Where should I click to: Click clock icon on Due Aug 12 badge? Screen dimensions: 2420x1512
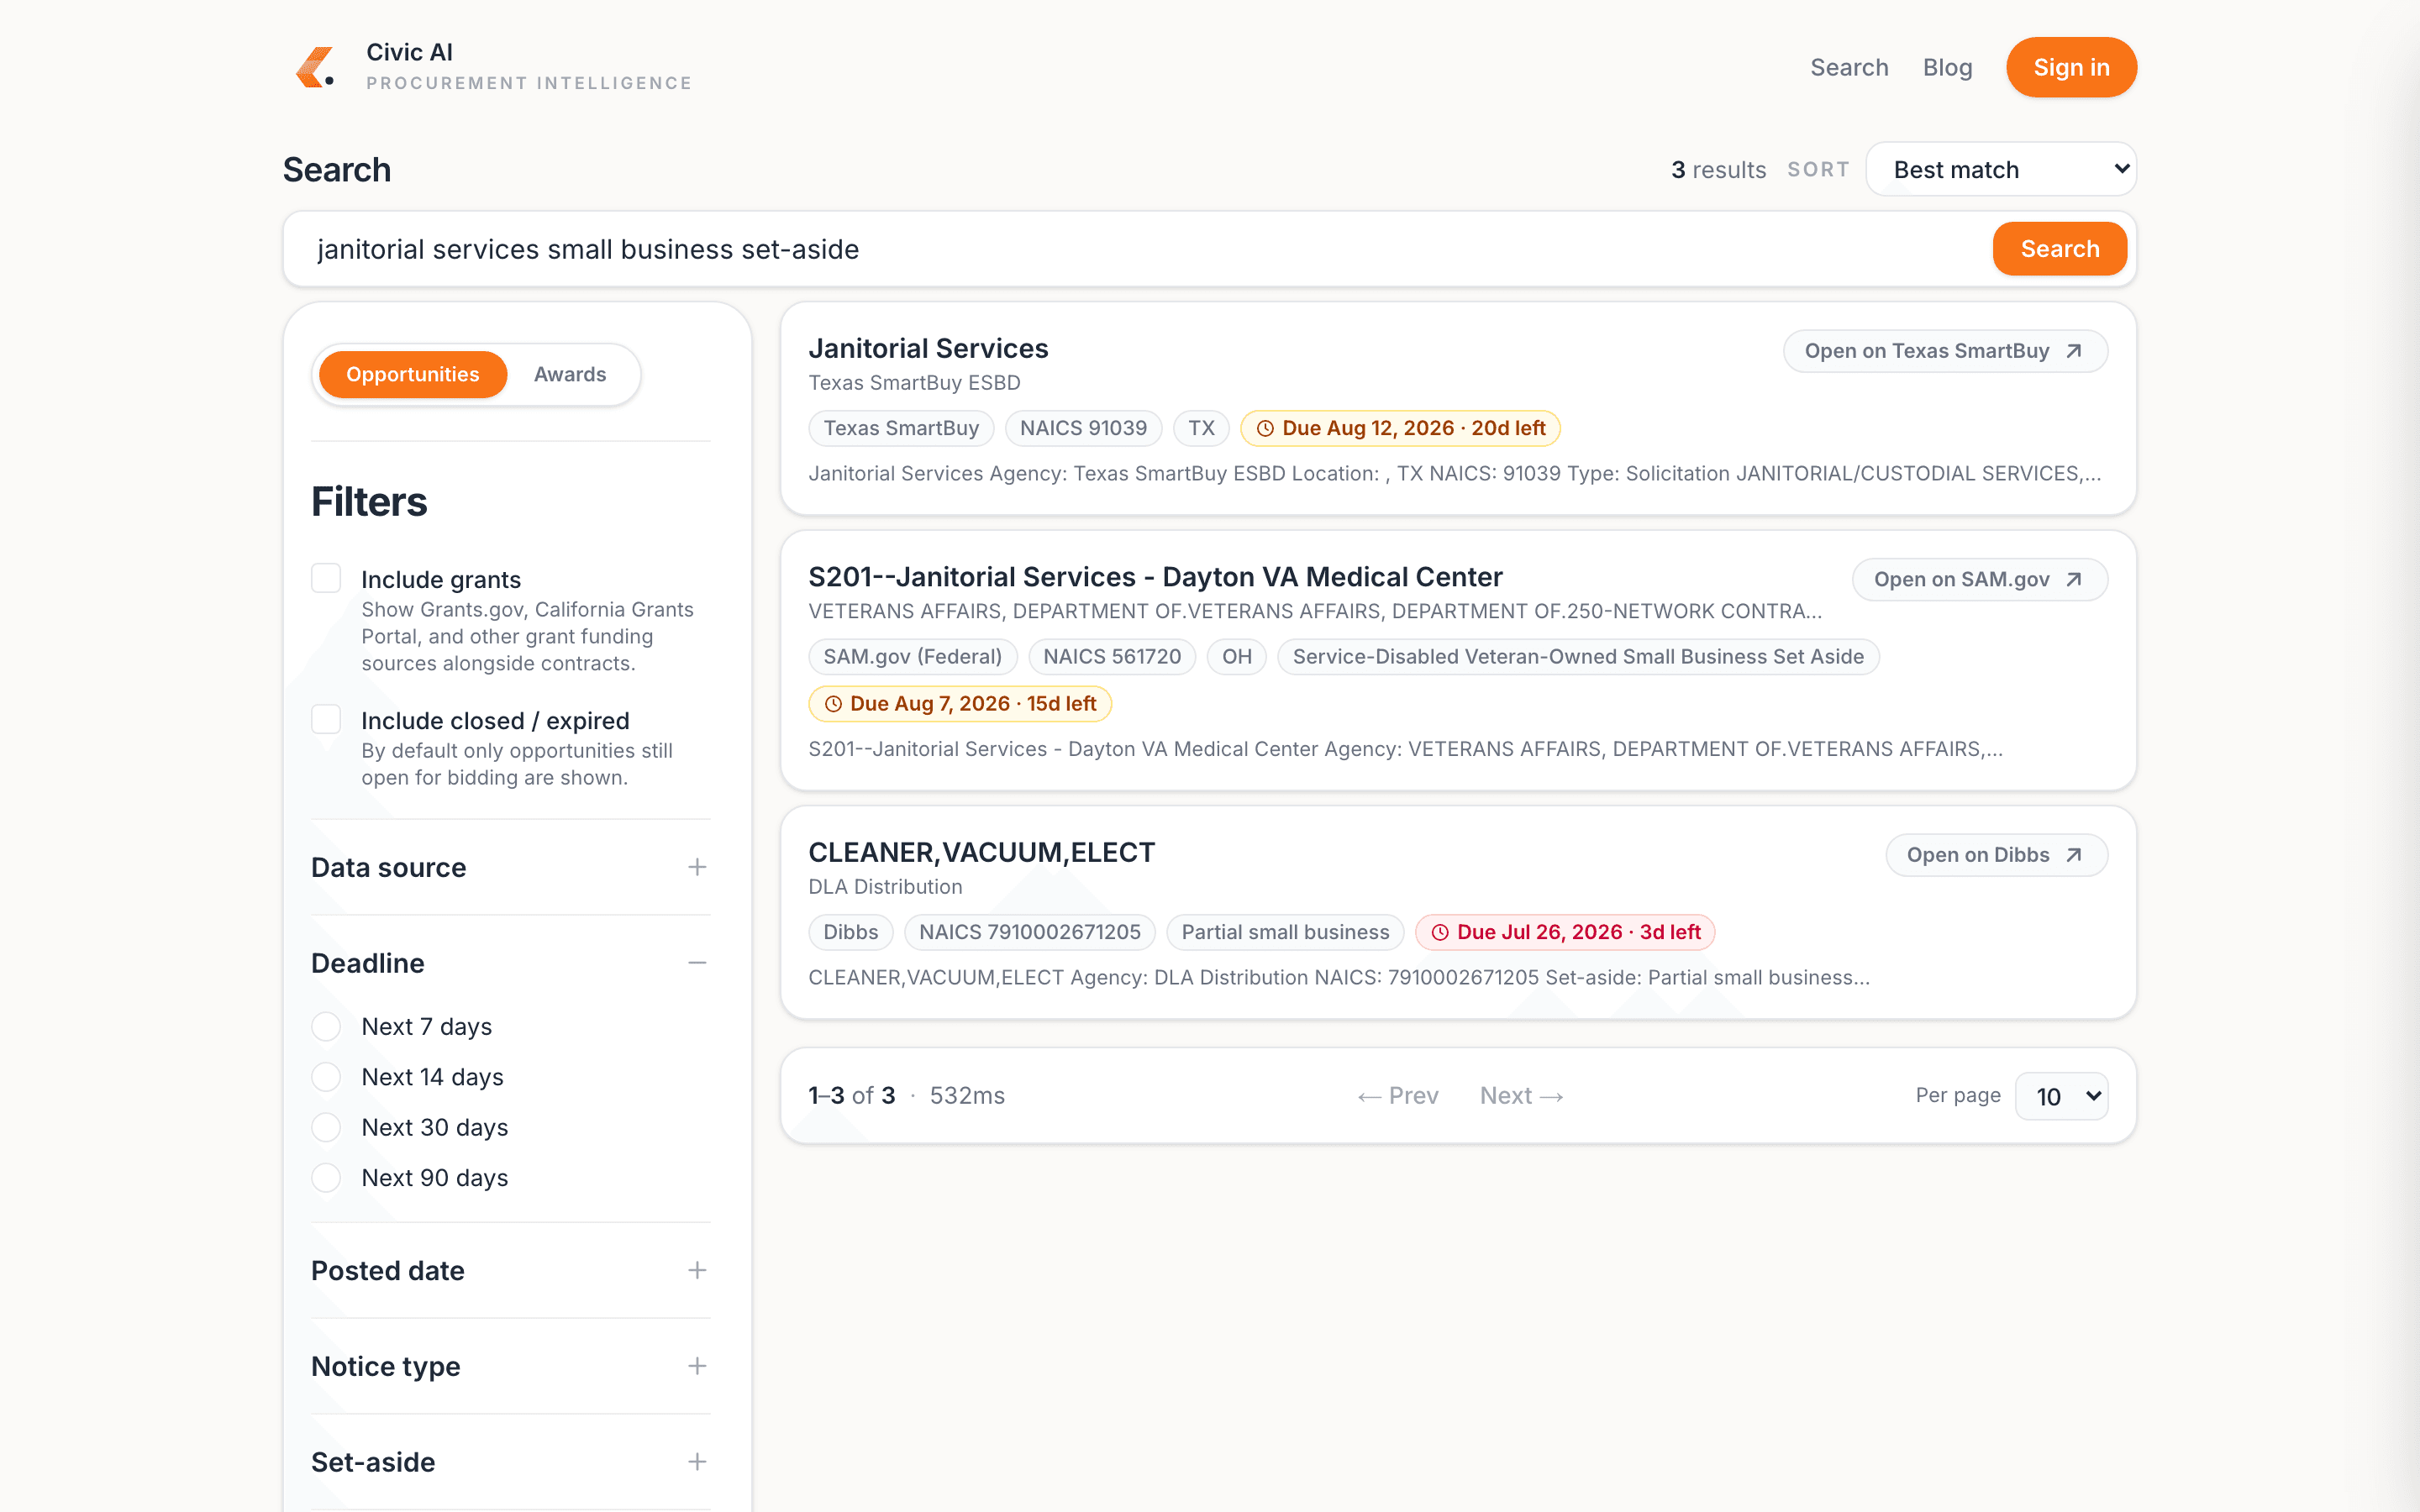coord(1265,428)
